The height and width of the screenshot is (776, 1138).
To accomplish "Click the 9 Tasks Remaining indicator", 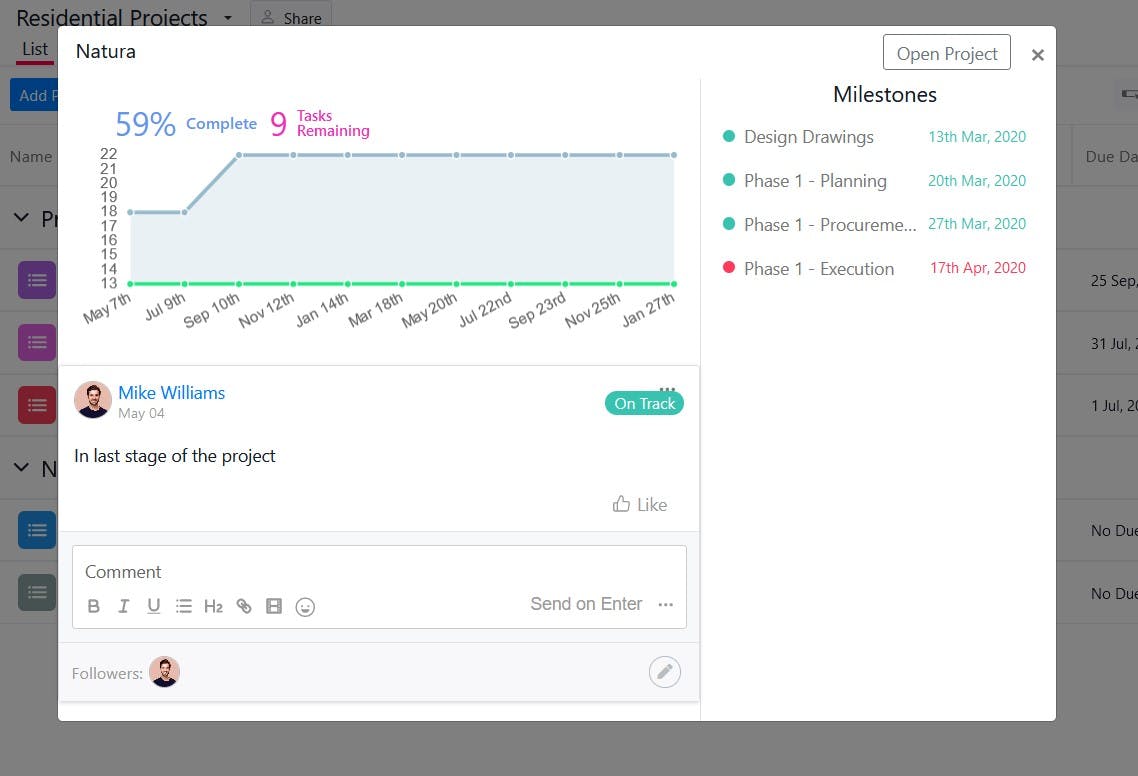I will (319, 123).
